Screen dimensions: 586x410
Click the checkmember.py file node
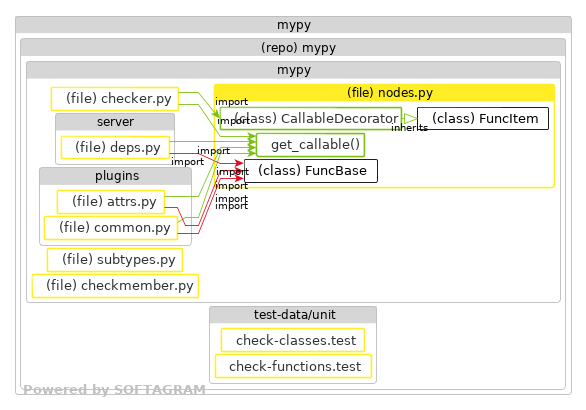[x=115, y=286]
